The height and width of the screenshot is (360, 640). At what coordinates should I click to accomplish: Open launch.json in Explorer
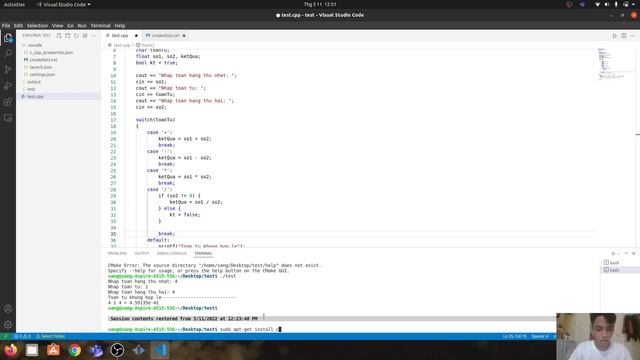tap(41, 67)
